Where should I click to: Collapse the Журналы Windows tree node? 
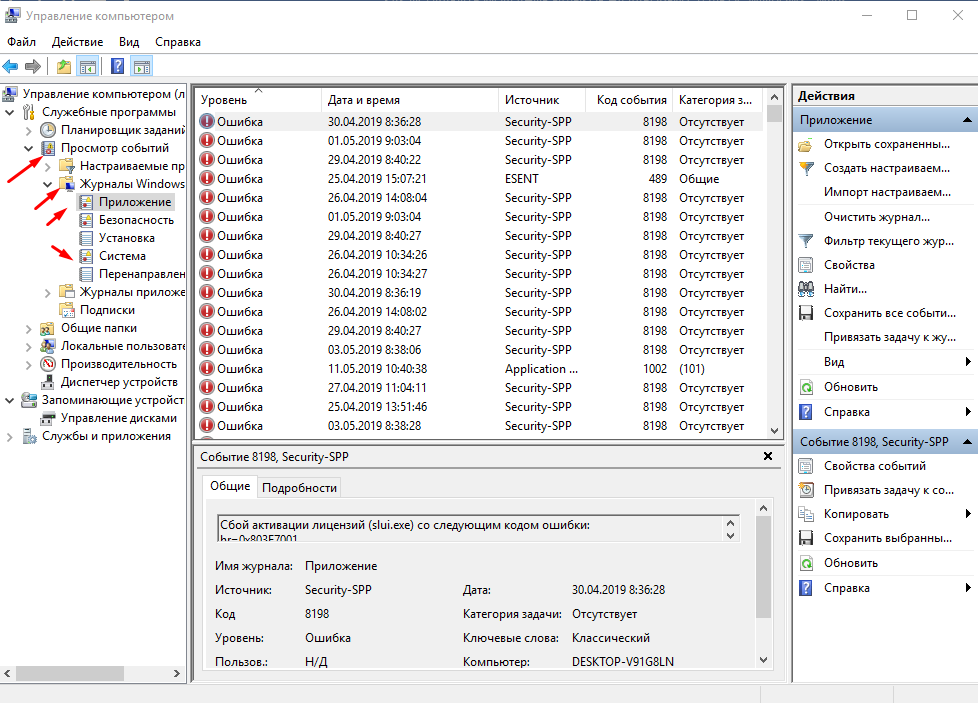point(47,184)
